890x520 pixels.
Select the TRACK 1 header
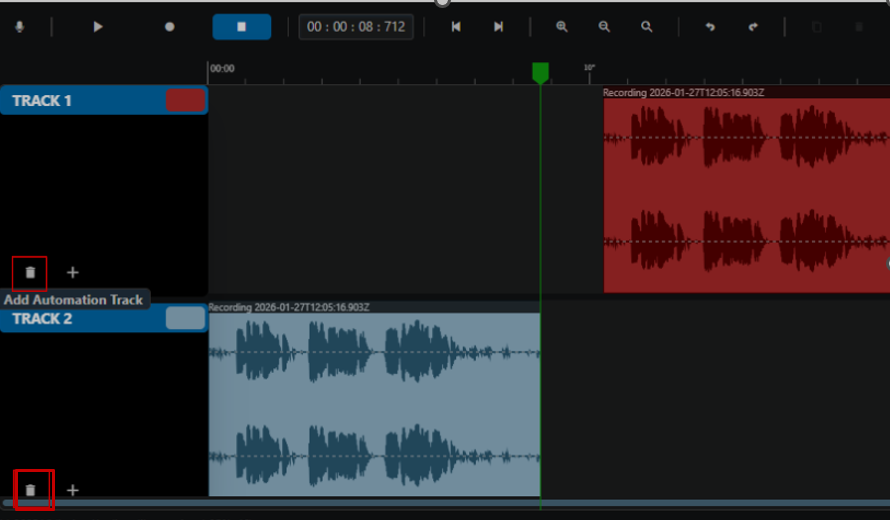pos(104,100)
